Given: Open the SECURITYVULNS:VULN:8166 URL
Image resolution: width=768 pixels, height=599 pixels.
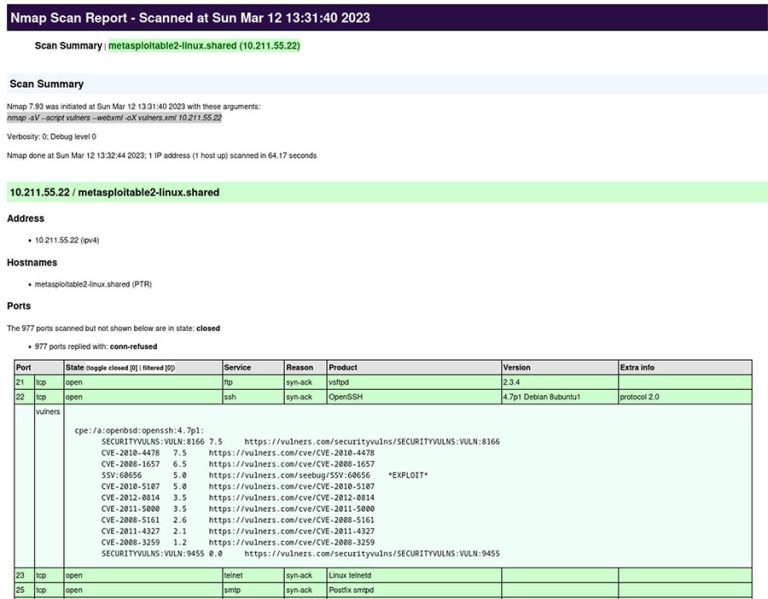Looking at the screenshot, I should click(x=372, y=441).
